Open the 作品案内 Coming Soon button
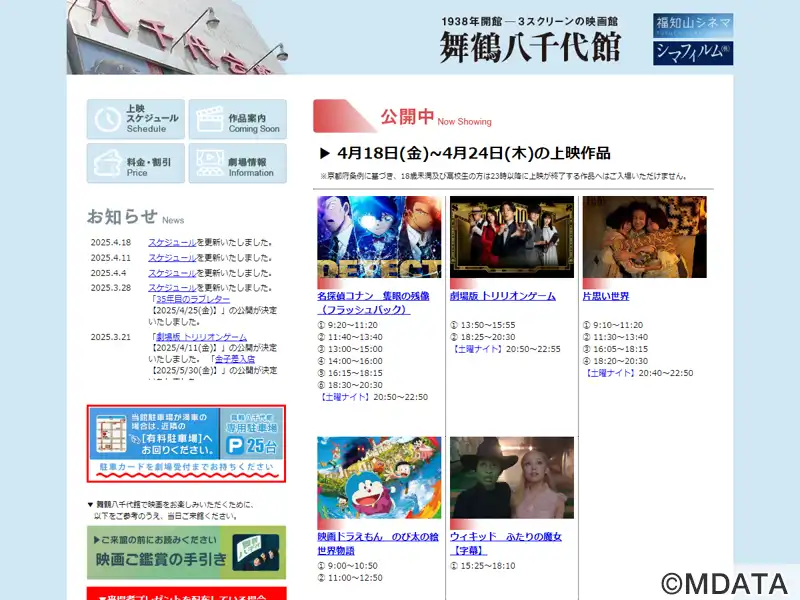This screenshot has width=800, height=600. click(238, 119)
